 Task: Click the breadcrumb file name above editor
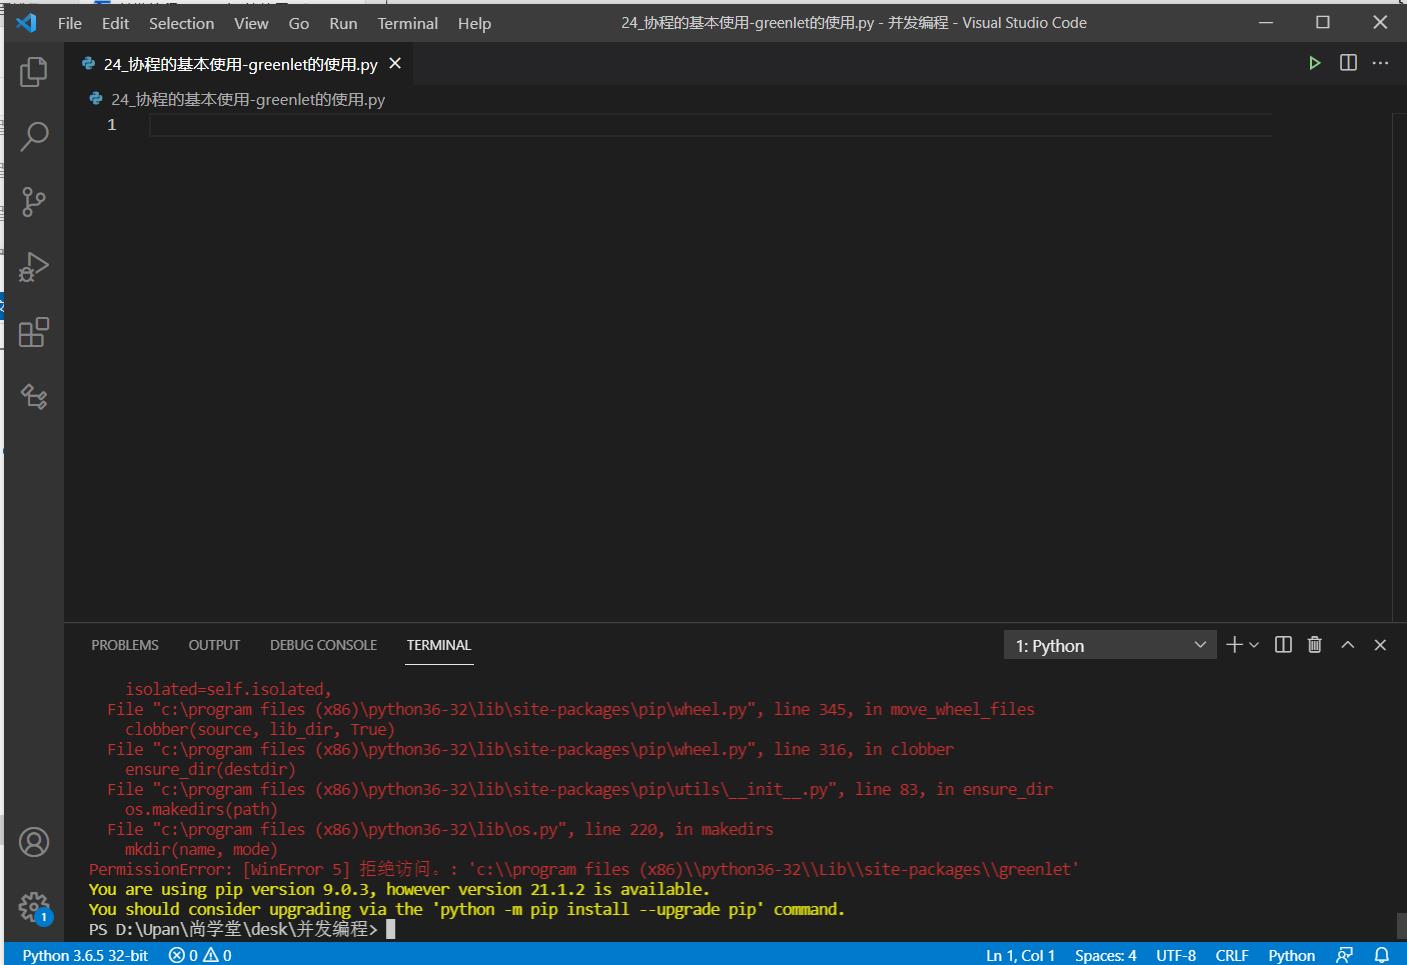coord(247,99)
